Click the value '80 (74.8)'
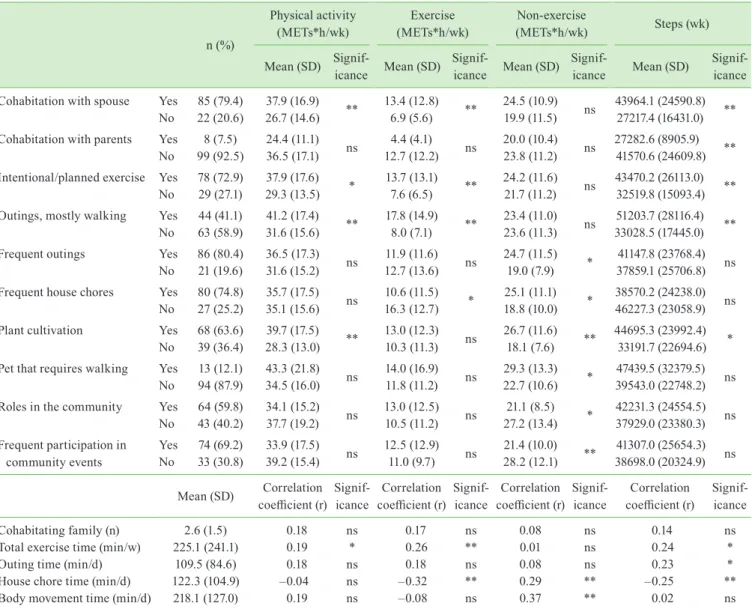The width and height of the screenshot is (752, 609). 220,293
